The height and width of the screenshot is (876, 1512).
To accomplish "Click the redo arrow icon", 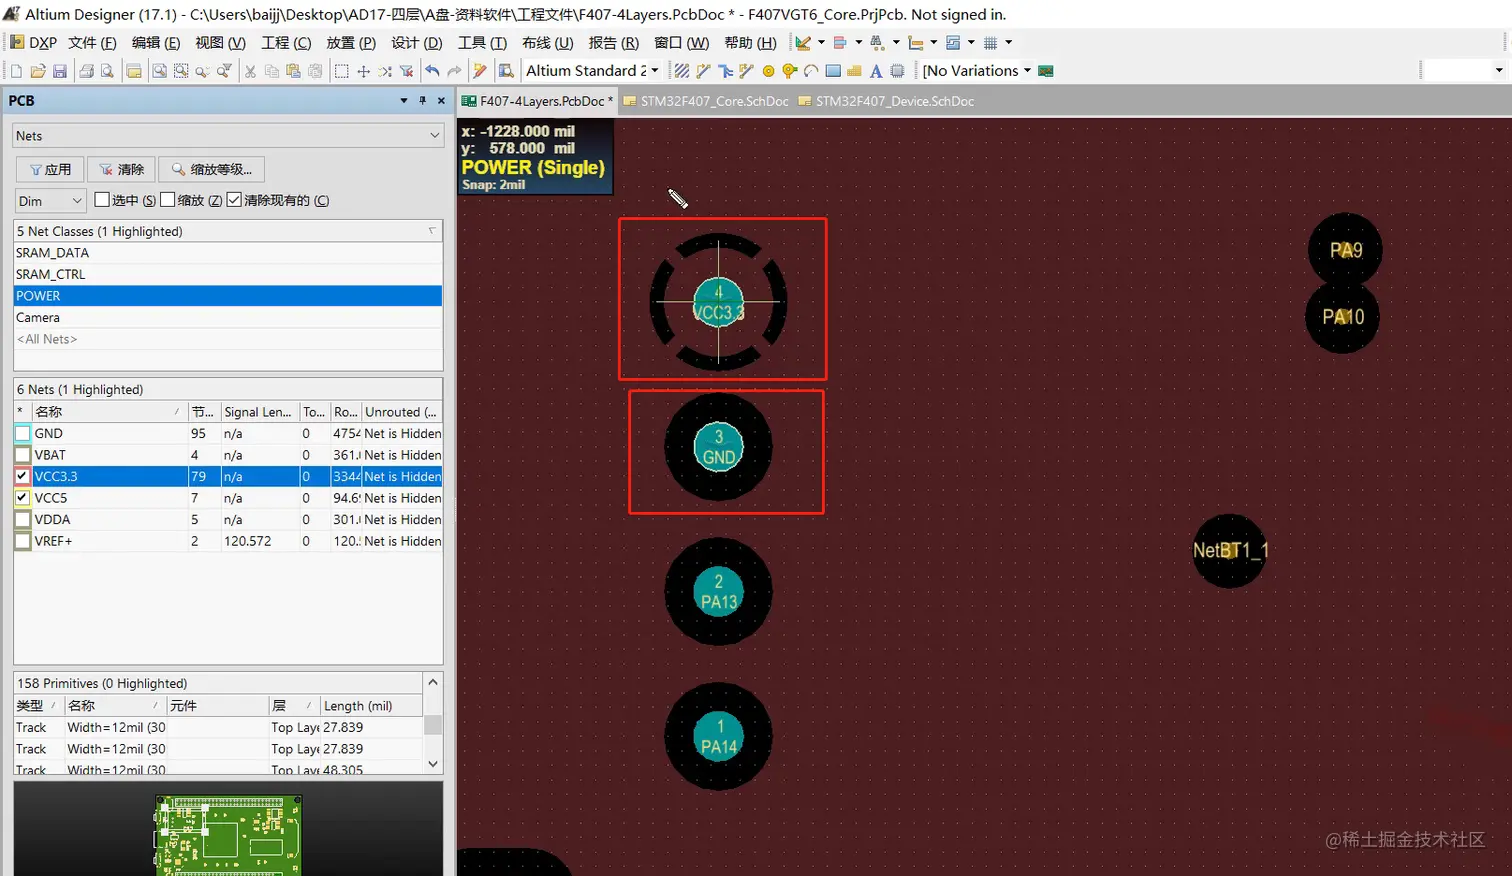I will [454, 71].
